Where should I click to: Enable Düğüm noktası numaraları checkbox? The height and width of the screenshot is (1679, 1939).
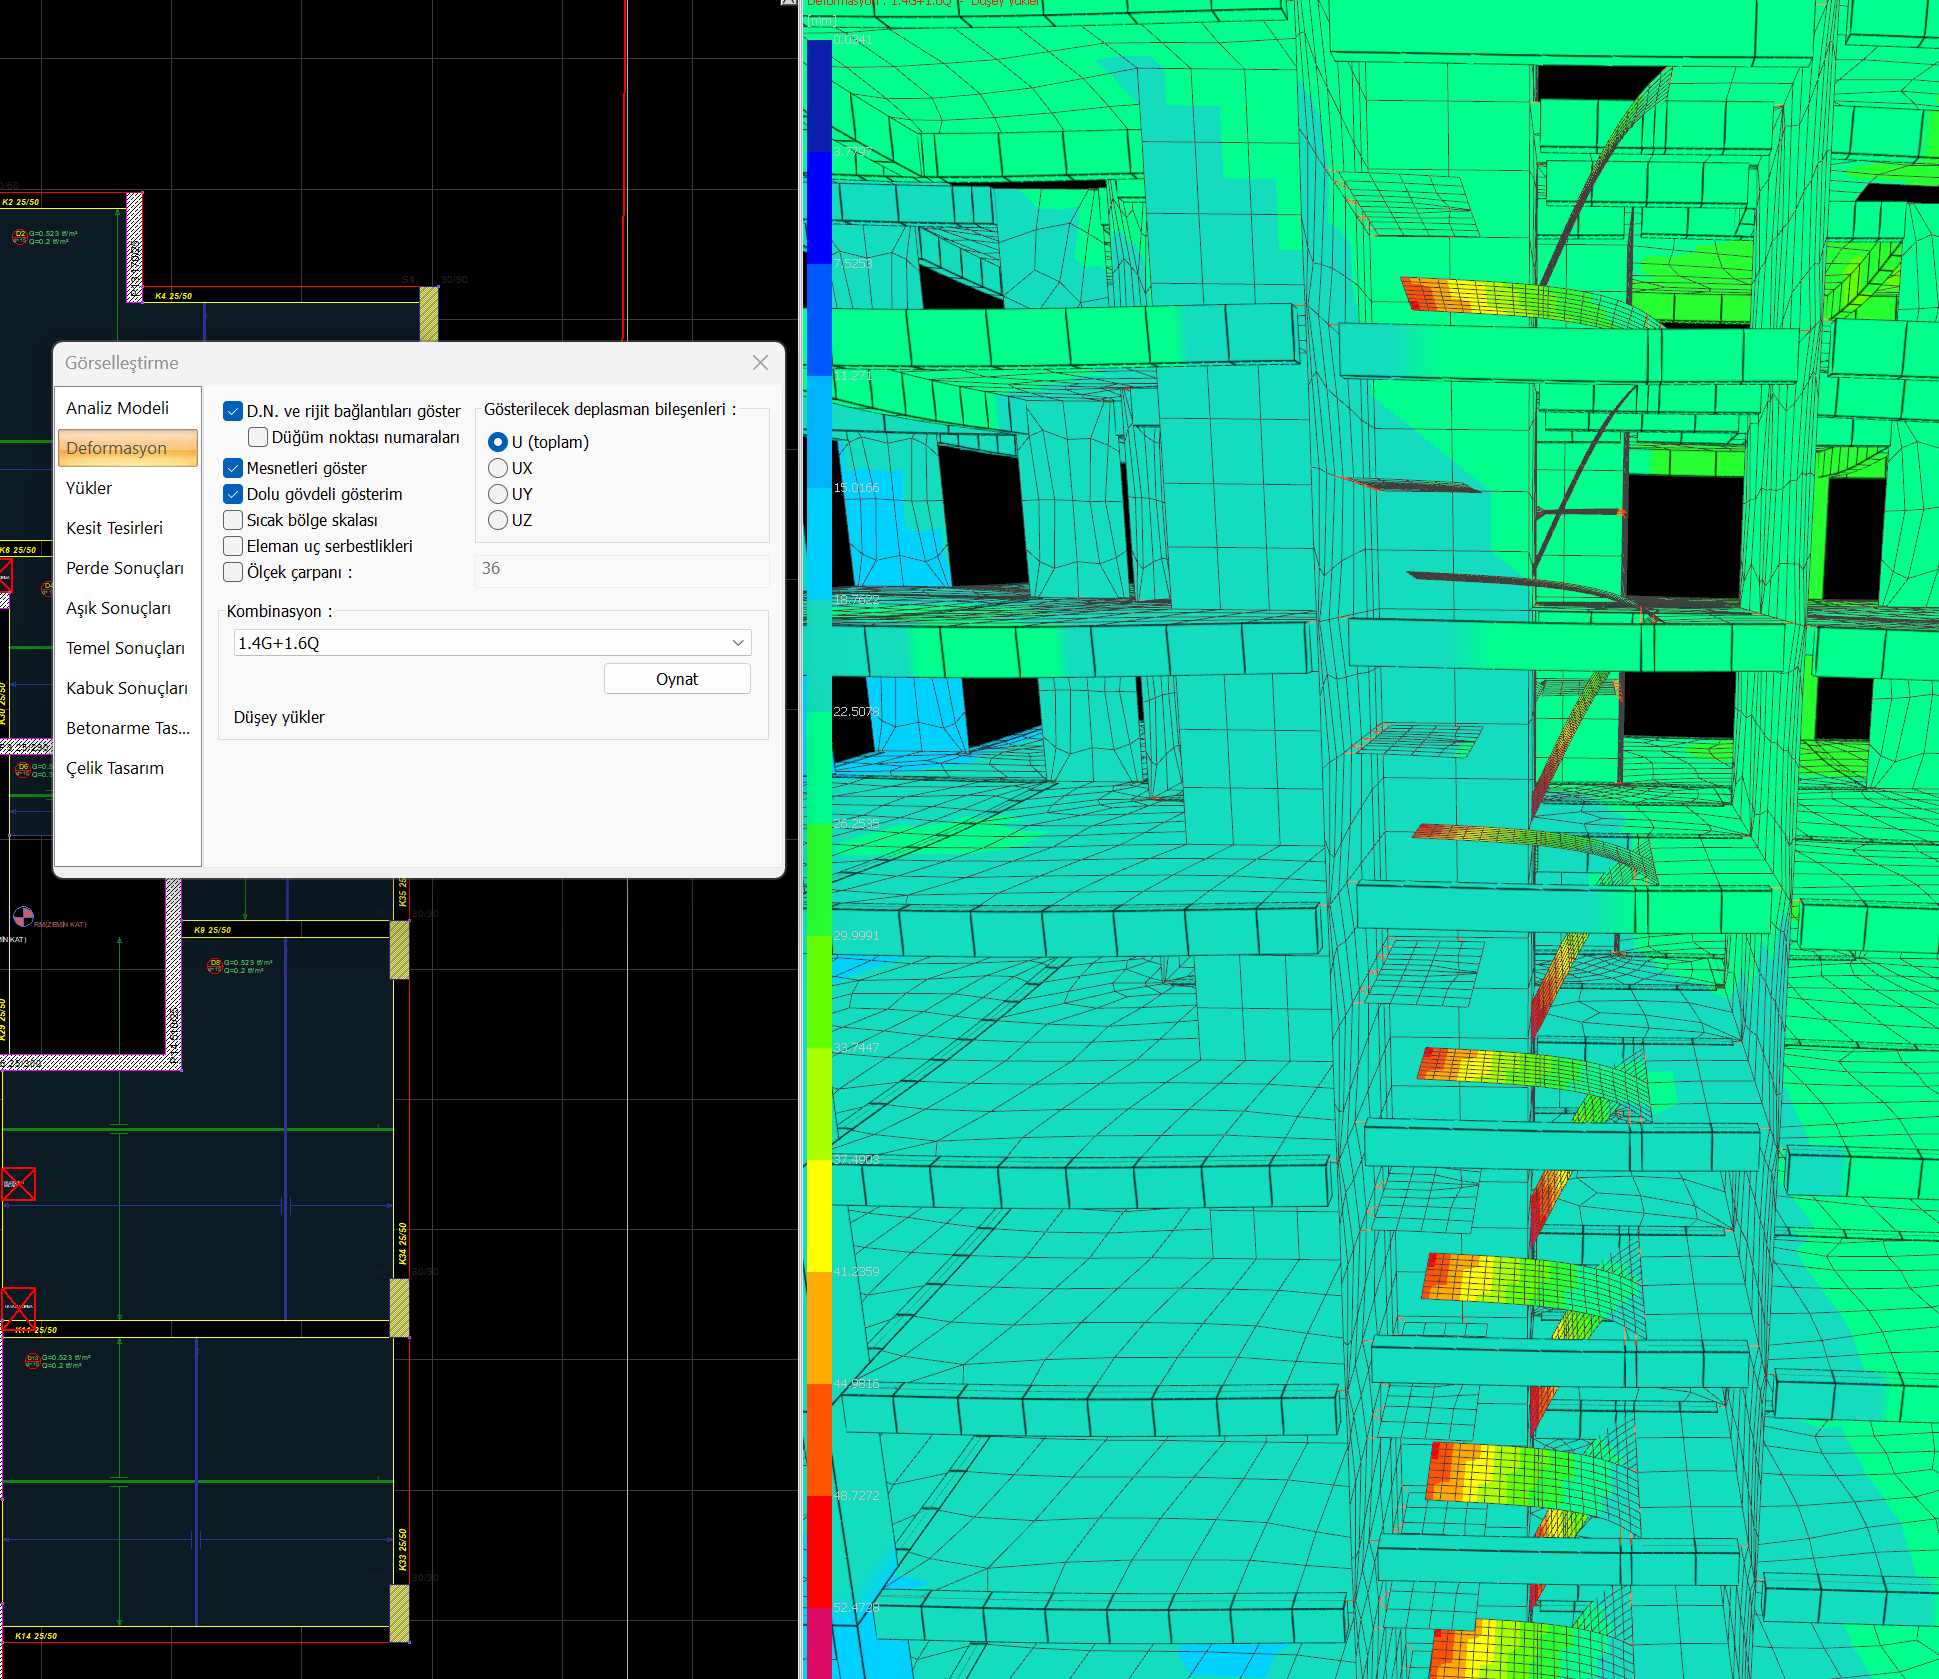[258, 437]
